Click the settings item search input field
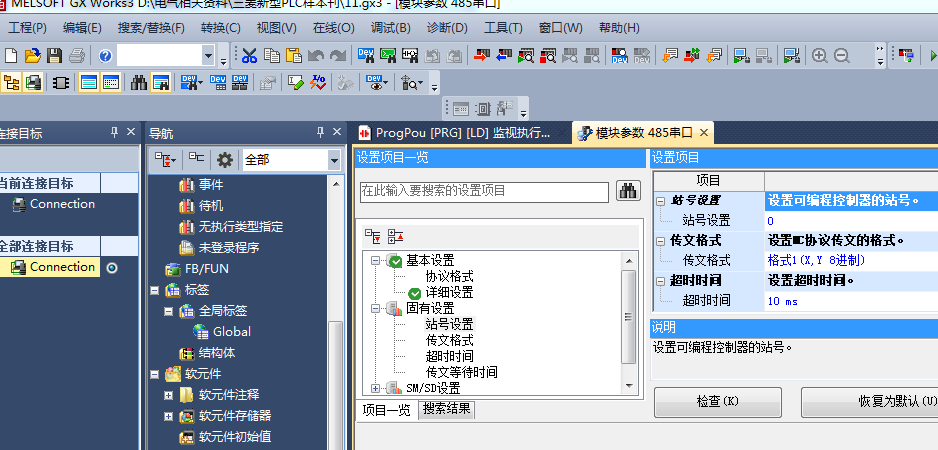This screenshot has height=450, width=938. tap(484, 192)
